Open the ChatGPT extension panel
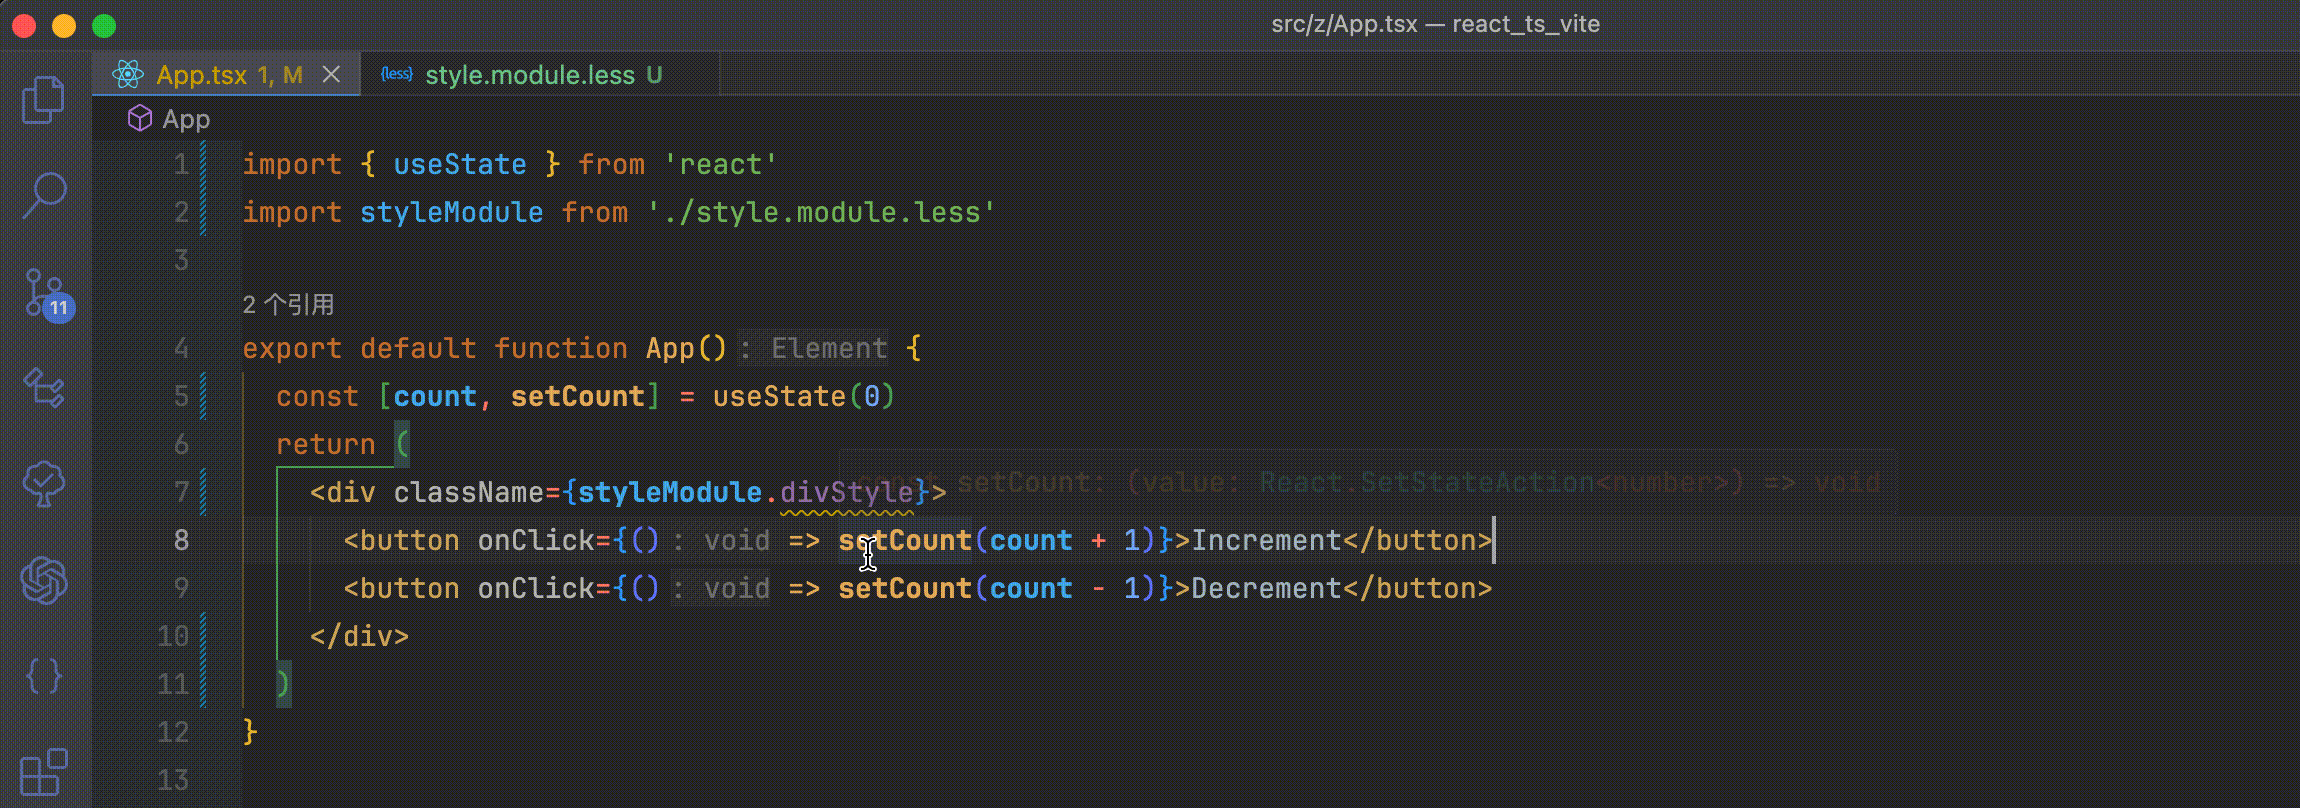2300x808 pixels. pyautogui.click(x=44, y=579)
